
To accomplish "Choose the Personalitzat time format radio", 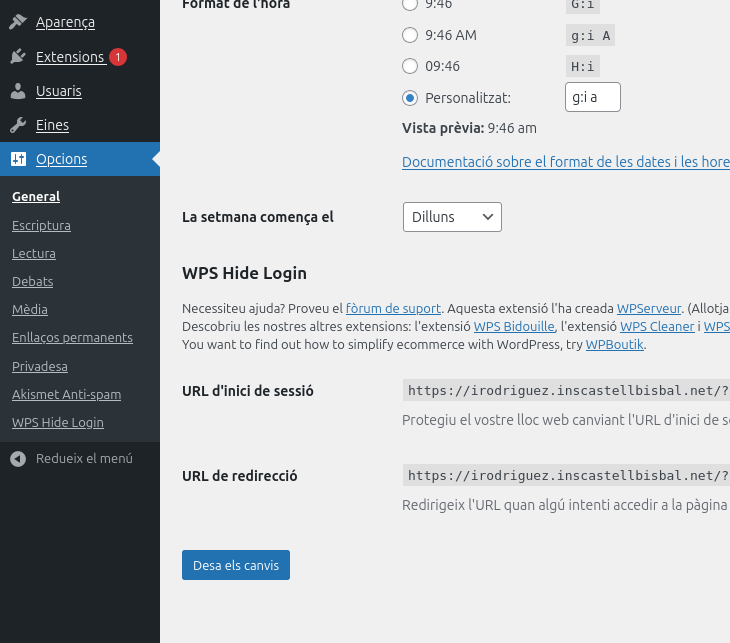I will (410, 98).
